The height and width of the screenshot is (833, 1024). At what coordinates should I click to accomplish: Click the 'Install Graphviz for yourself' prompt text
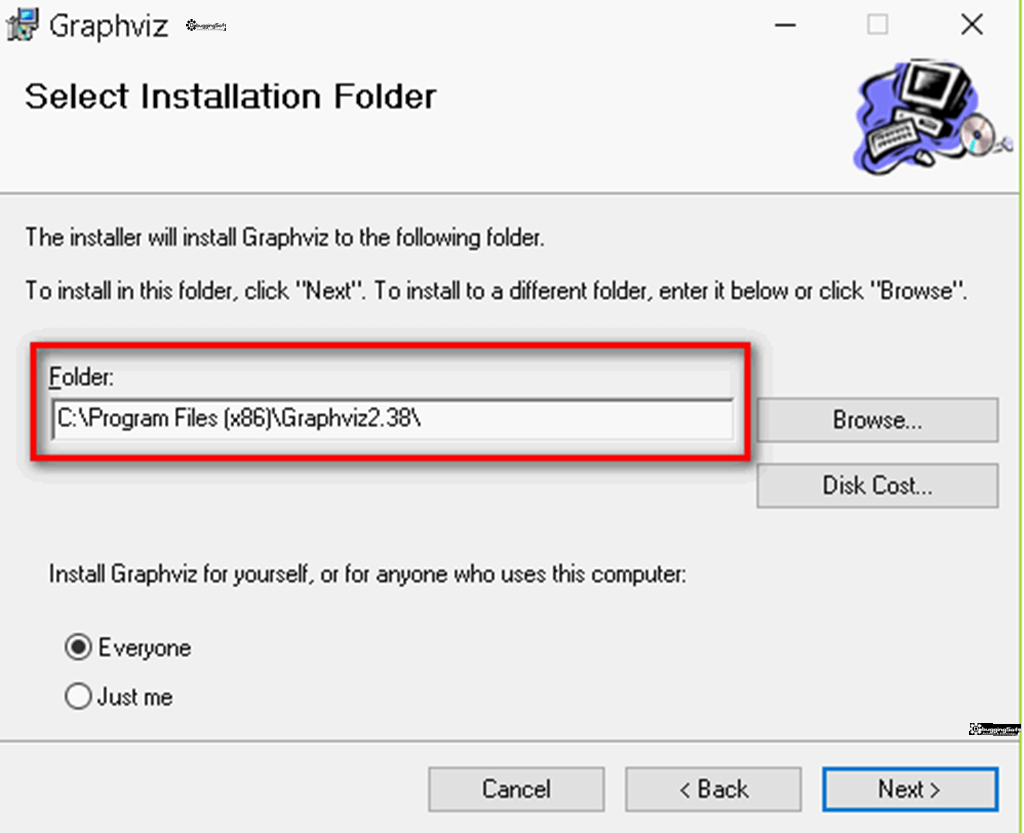[367, 574]
